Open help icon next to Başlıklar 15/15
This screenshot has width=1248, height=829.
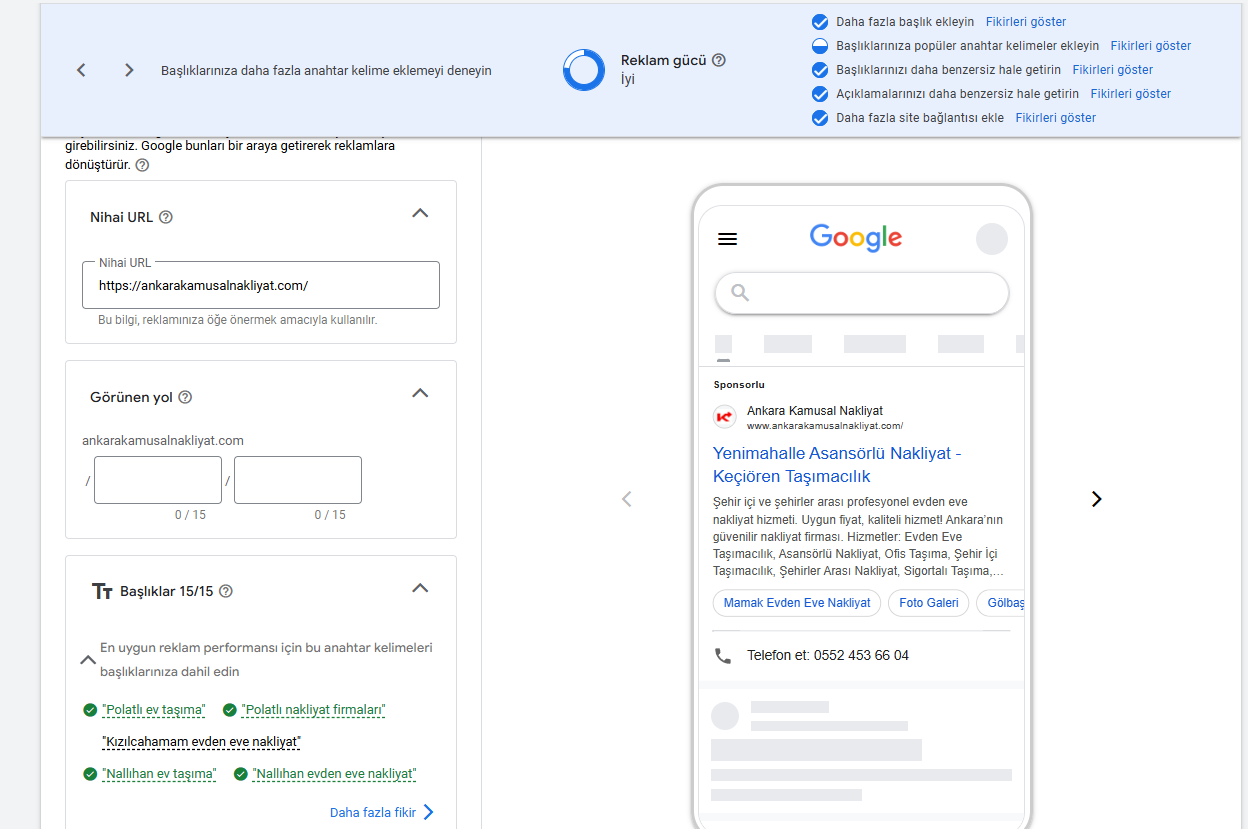pyautogui.click(x=226, y=591)
